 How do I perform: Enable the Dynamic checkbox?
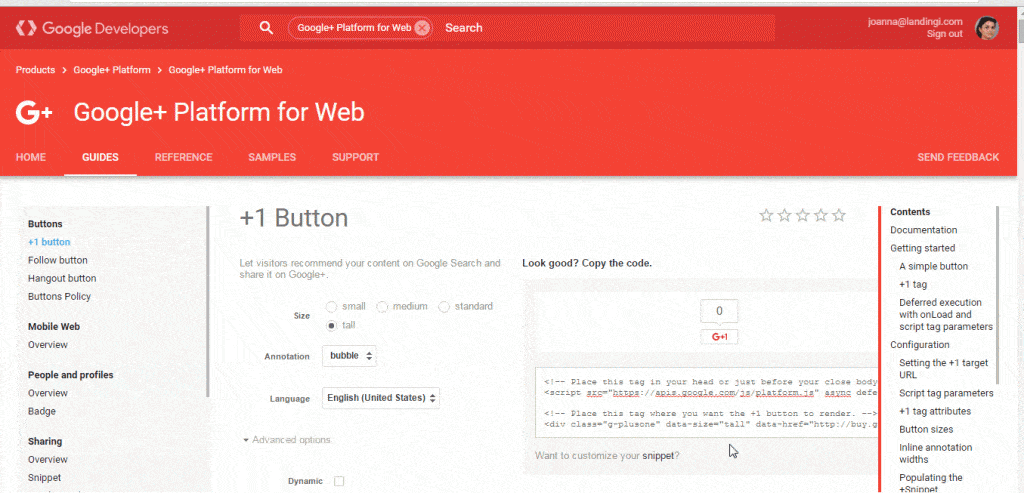pos(339,481)
